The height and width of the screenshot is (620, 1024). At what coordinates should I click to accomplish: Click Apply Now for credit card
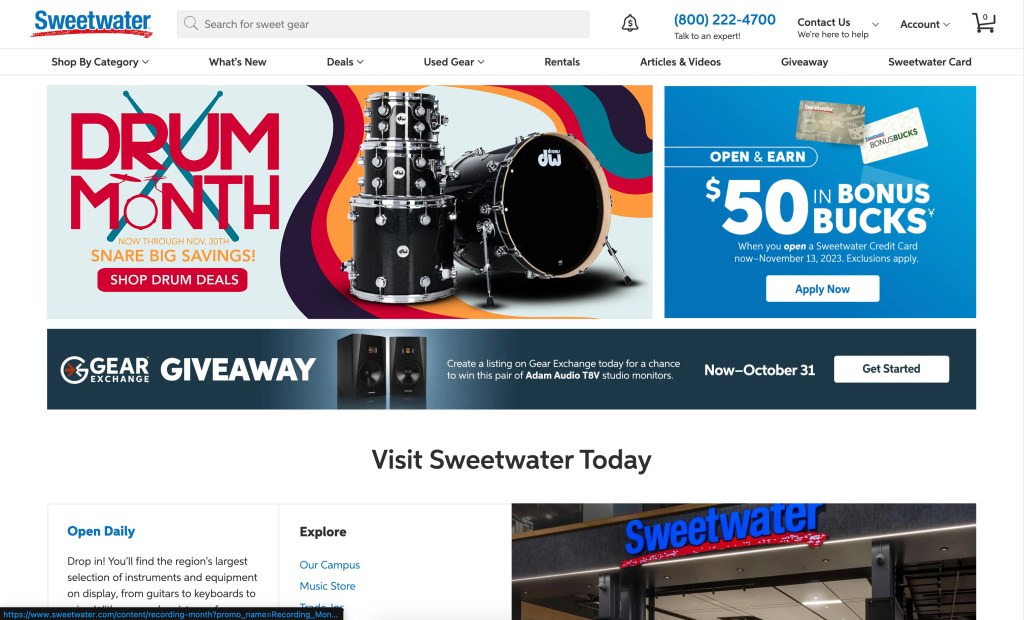click(x=822, y=289)
